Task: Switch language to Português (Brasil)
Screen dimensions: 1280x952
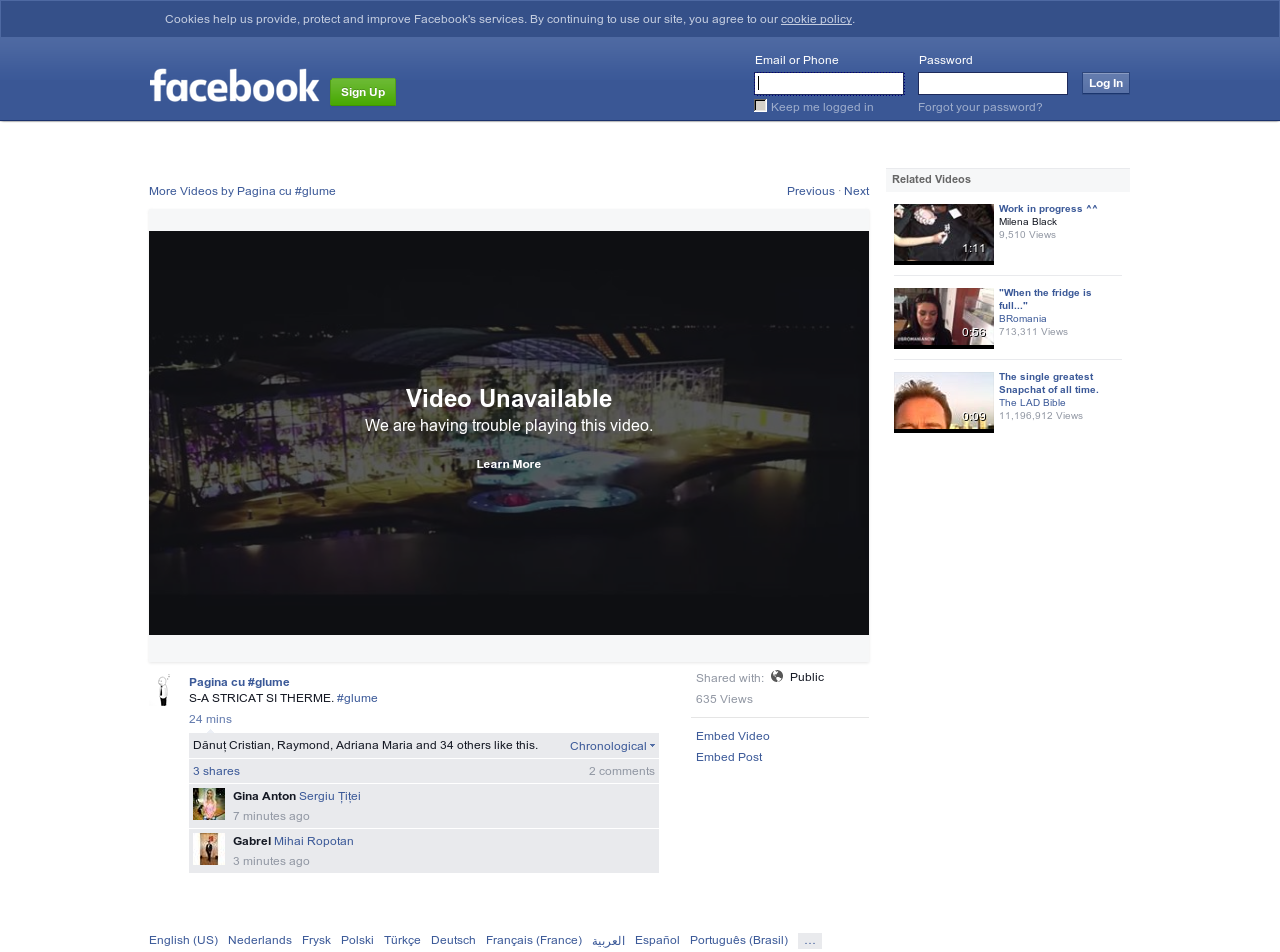Action: click(x=739, y=940)
